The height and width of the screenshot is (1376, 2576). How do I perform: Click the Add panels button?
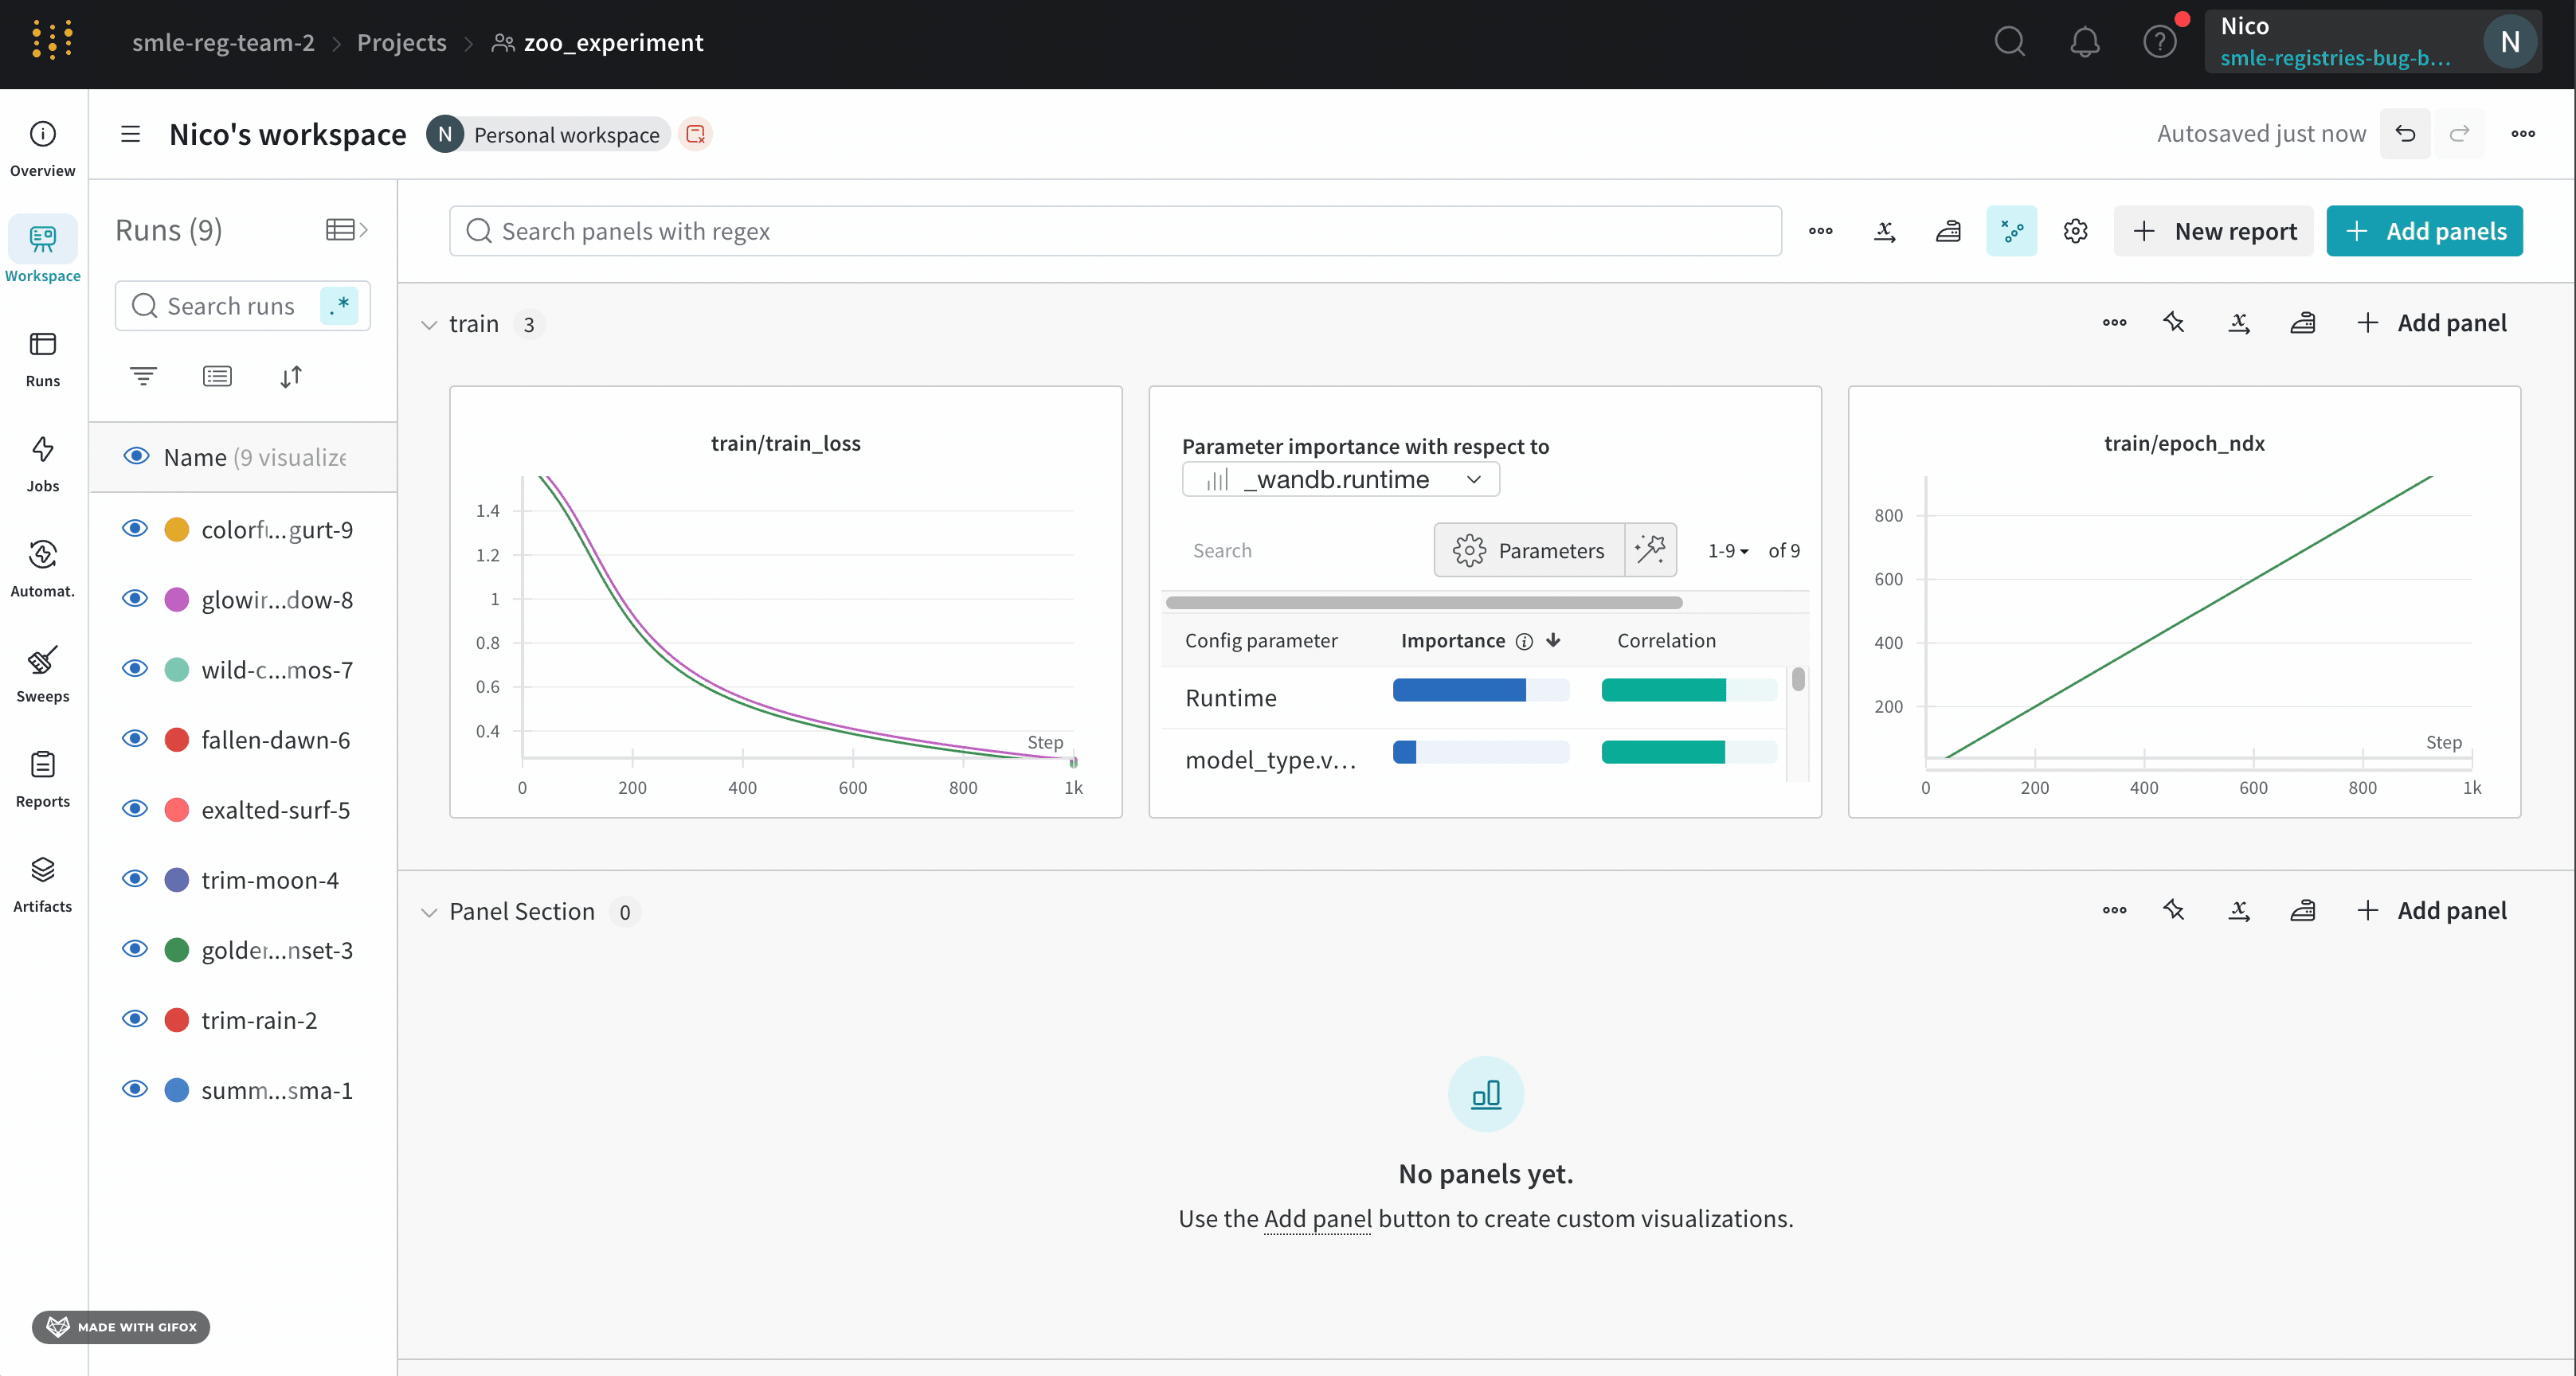coord(2423,231)
